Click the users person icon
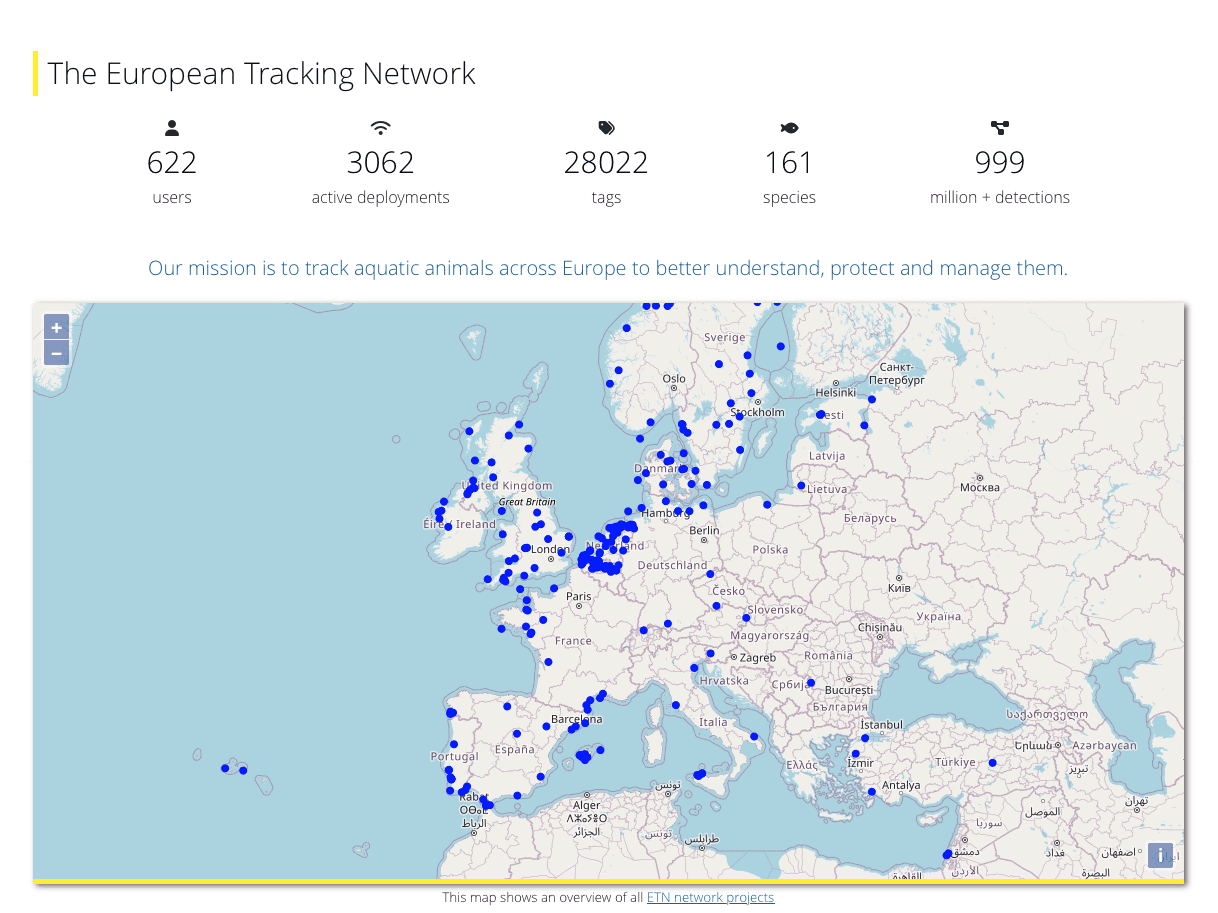The image size is (1218, 913). pos(172,128)
